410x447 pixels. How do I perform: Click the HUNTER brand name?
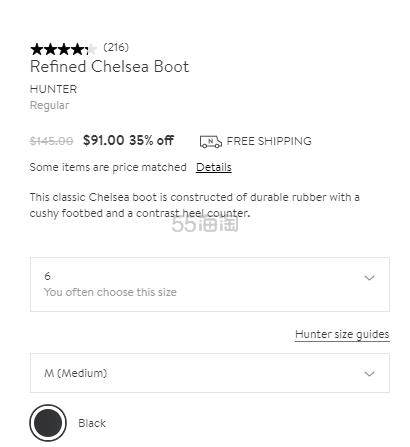53,89
